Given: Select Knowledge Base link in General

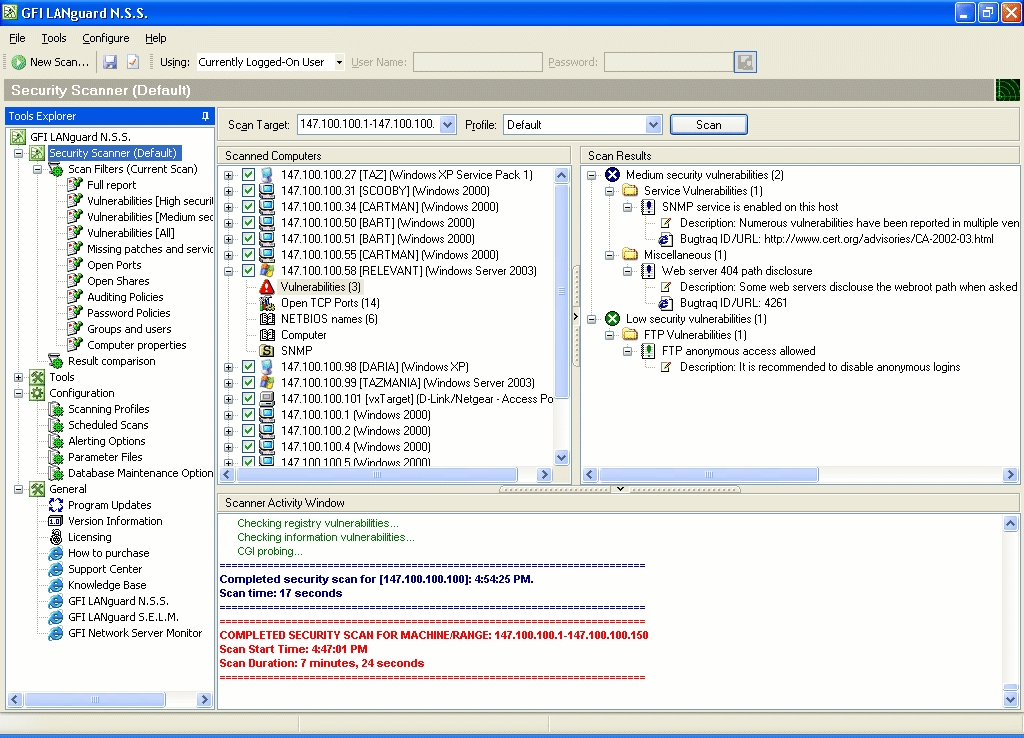Looking at the screenshot, I should coord(106,585).
